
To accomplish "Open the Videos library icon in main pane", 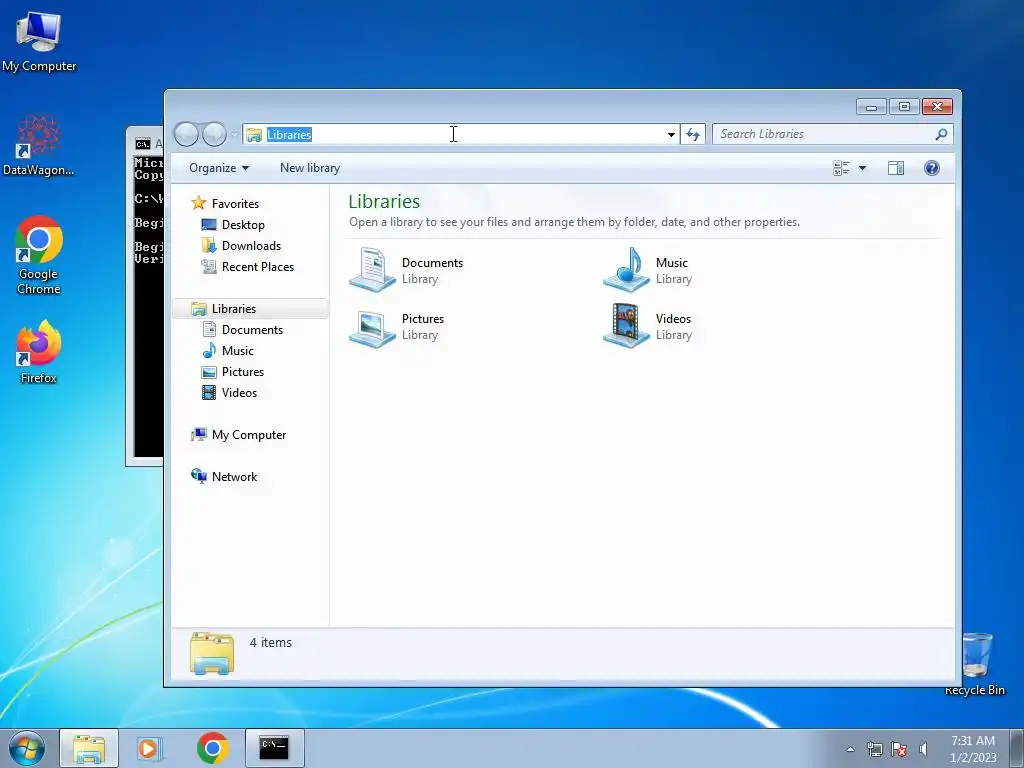I will (x=626, y=327).
